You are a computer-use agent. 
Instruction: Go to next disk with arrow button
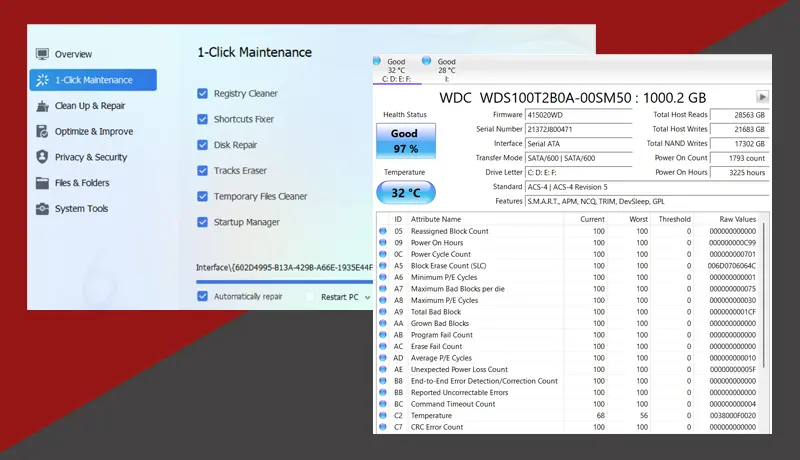tap(762, 97)
